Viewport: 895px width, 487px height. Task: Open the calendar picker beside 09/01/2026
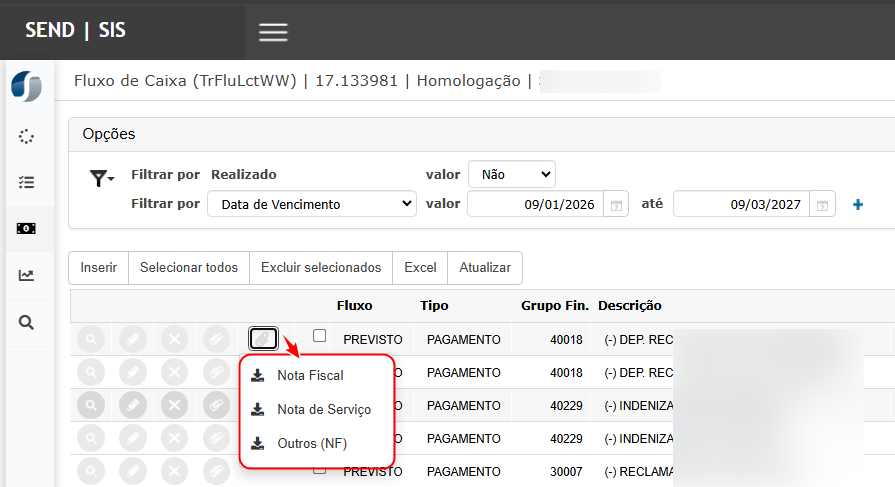(617, 205)
